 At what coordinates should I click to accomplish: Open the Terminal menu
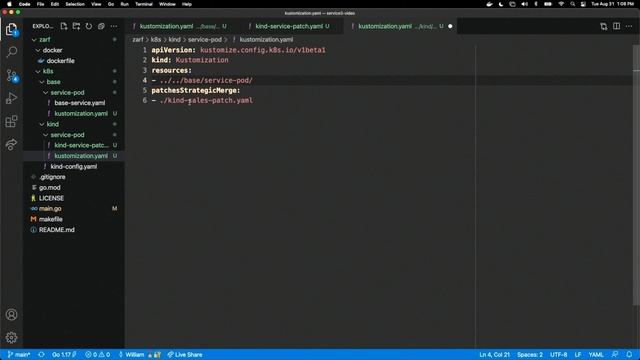(x=144, y=4)
